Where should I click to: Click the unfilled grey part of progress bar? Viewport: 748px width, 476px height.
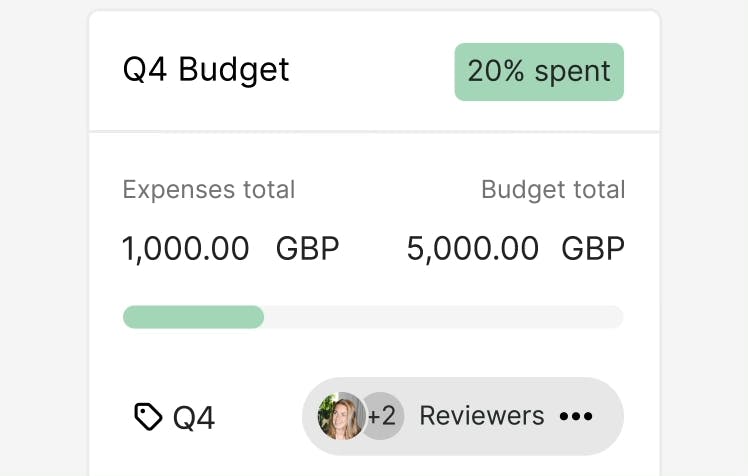(443, 317)
